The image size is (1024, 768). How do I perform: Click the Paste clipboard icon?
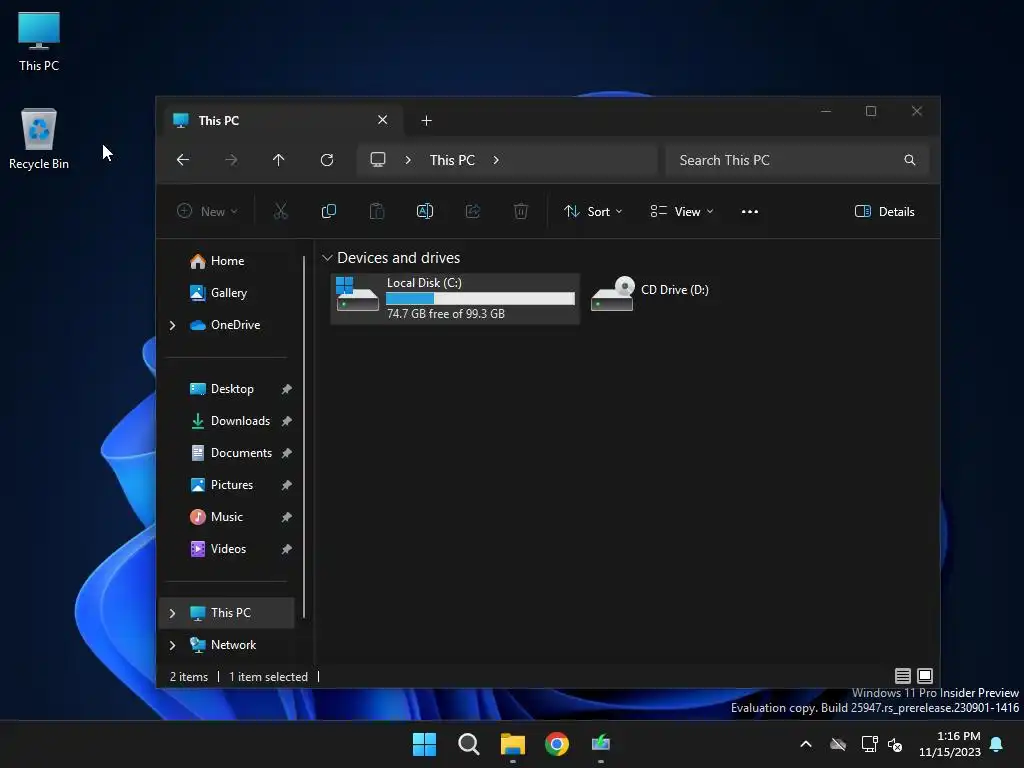(377, 211)
